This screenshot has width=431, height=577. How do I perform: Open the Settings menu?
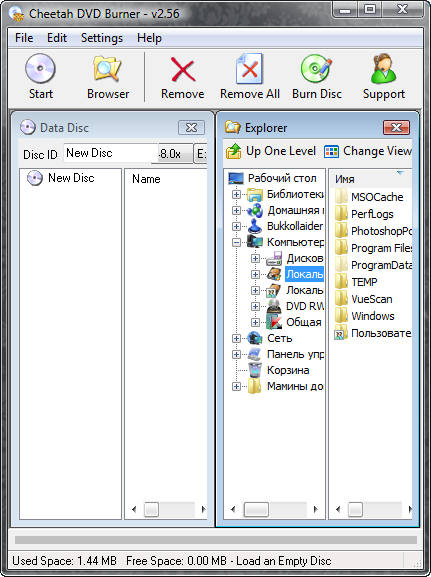tap(102, 38)
